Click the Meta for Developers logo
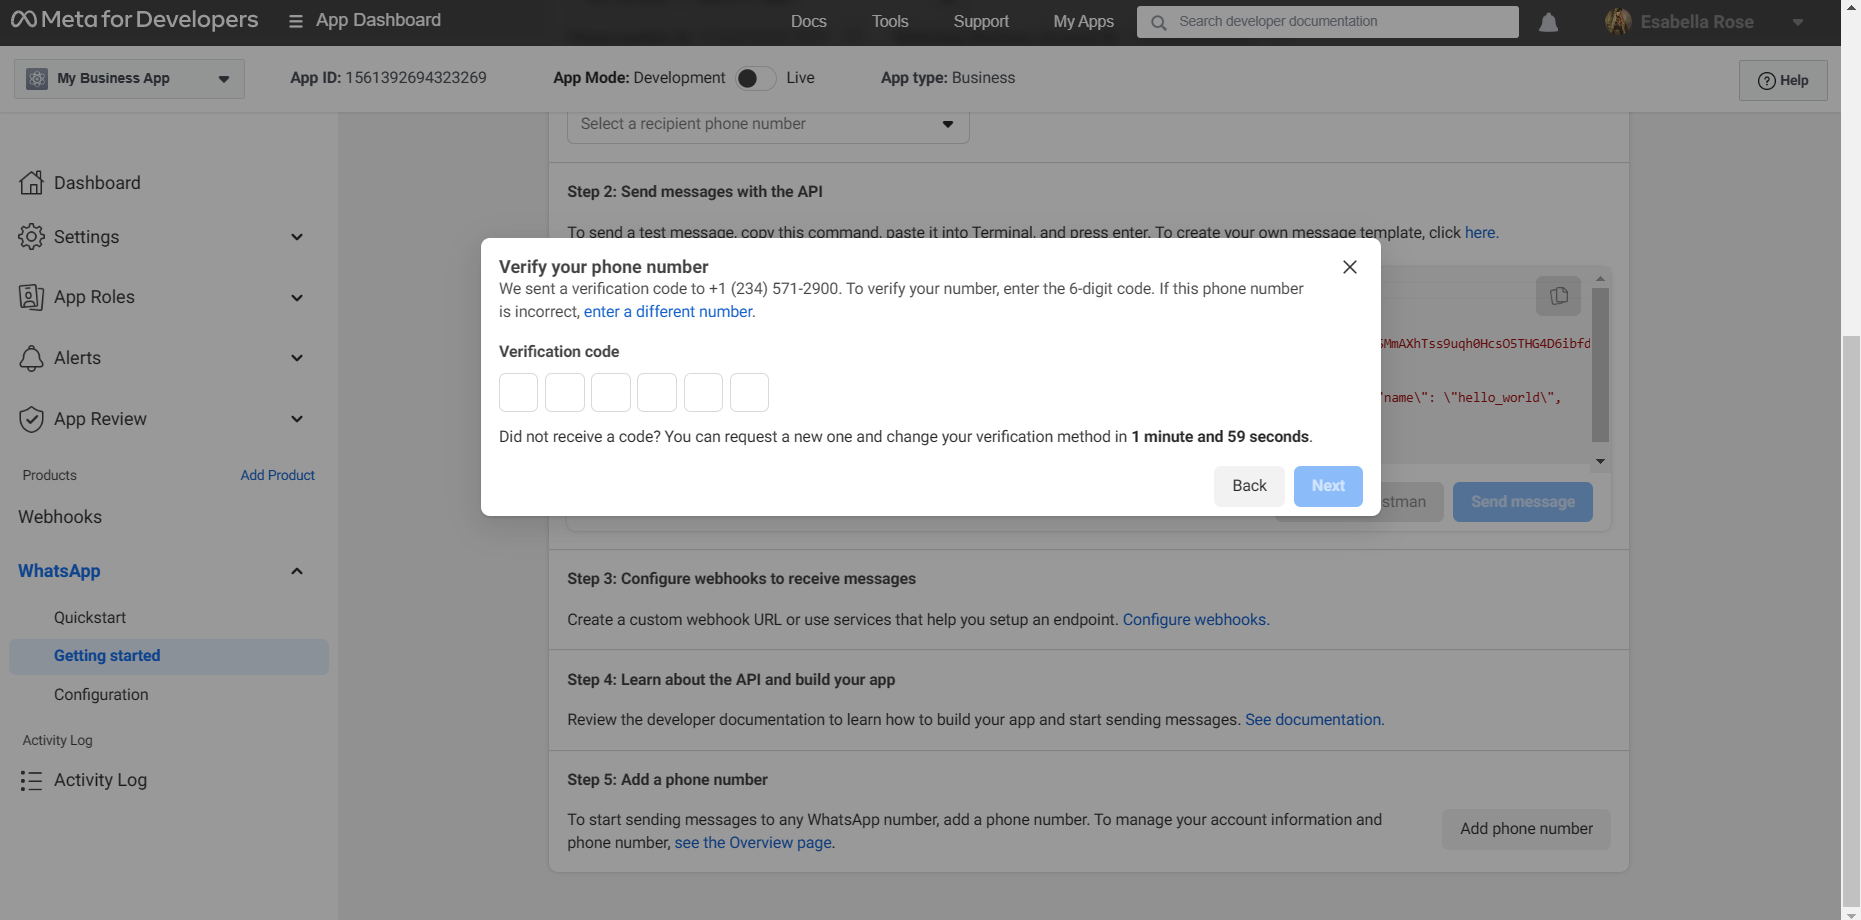Image resolution: width=1861 pixels, height=920 pixels. pyautogui.click(x=134, y=20)
